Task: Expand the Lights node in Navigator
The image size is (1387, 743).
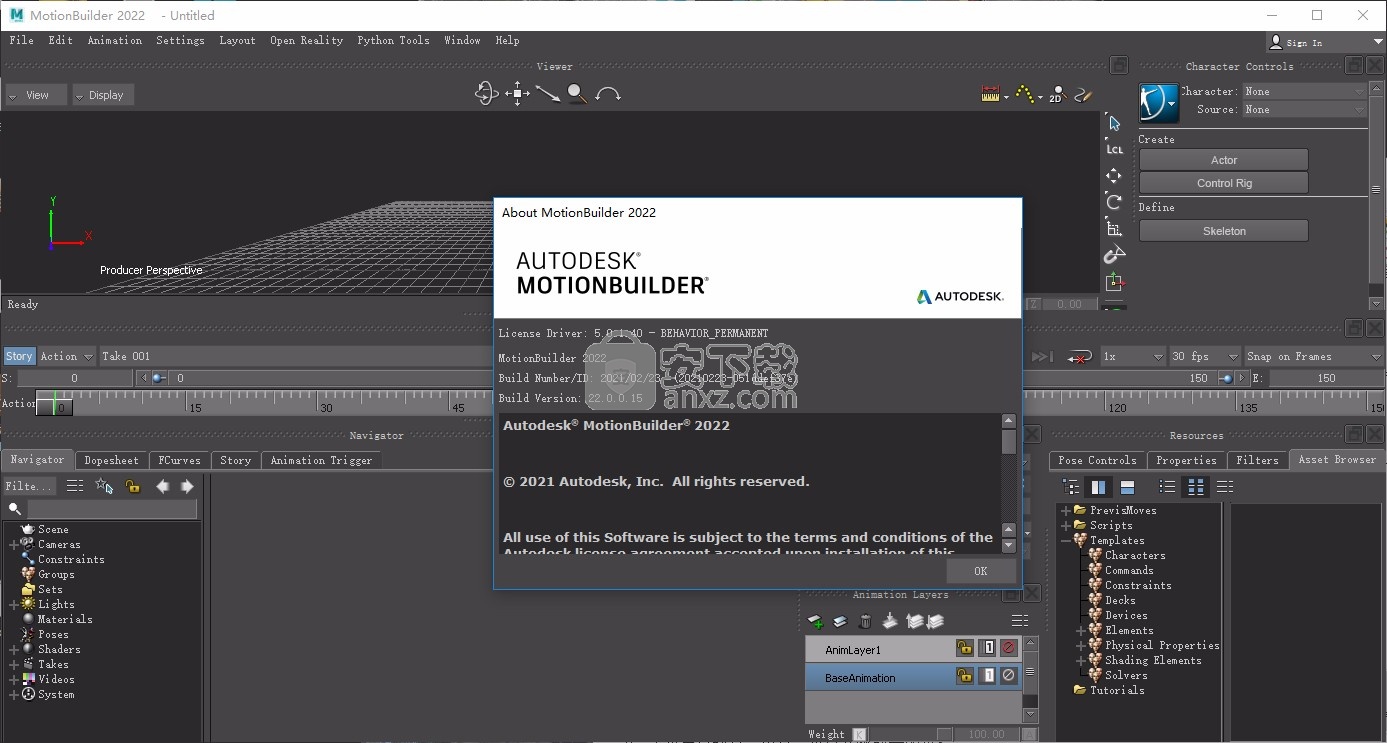Action: [x=13, y=605]
